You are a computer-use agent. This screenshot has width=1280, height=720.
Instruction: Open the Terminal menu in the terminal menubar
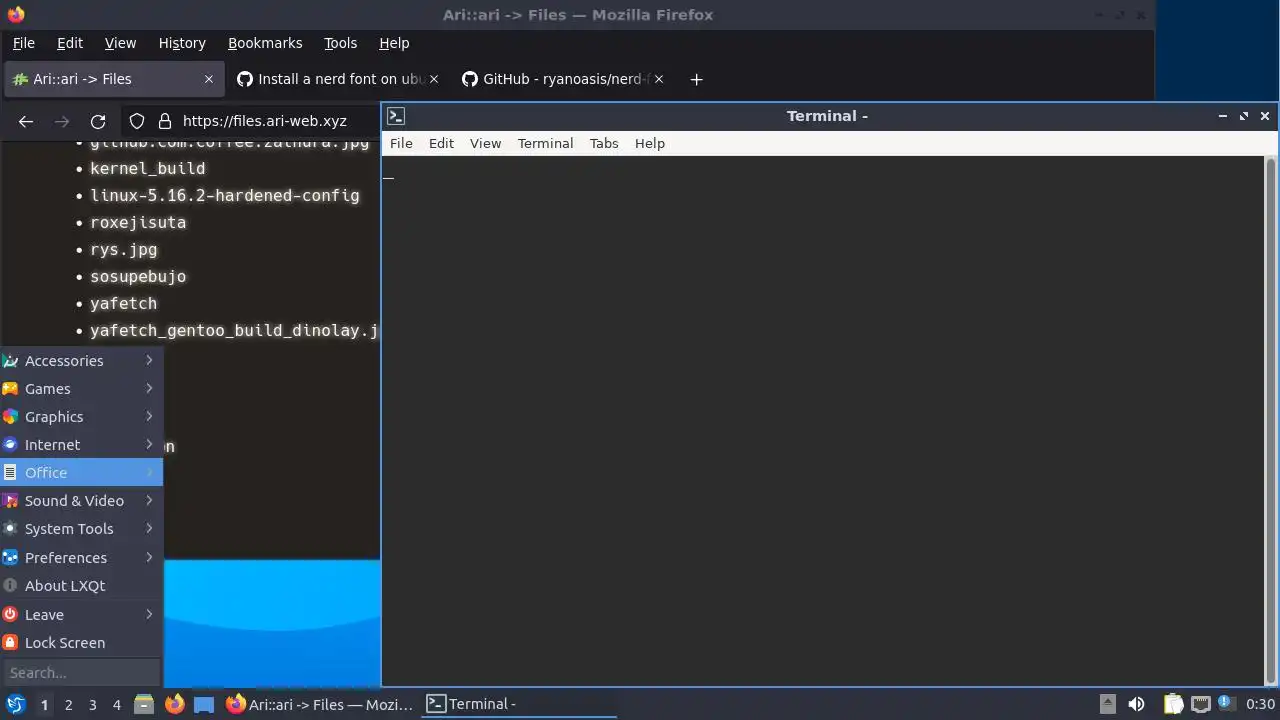pyautogui.click(x=545, y=143)
